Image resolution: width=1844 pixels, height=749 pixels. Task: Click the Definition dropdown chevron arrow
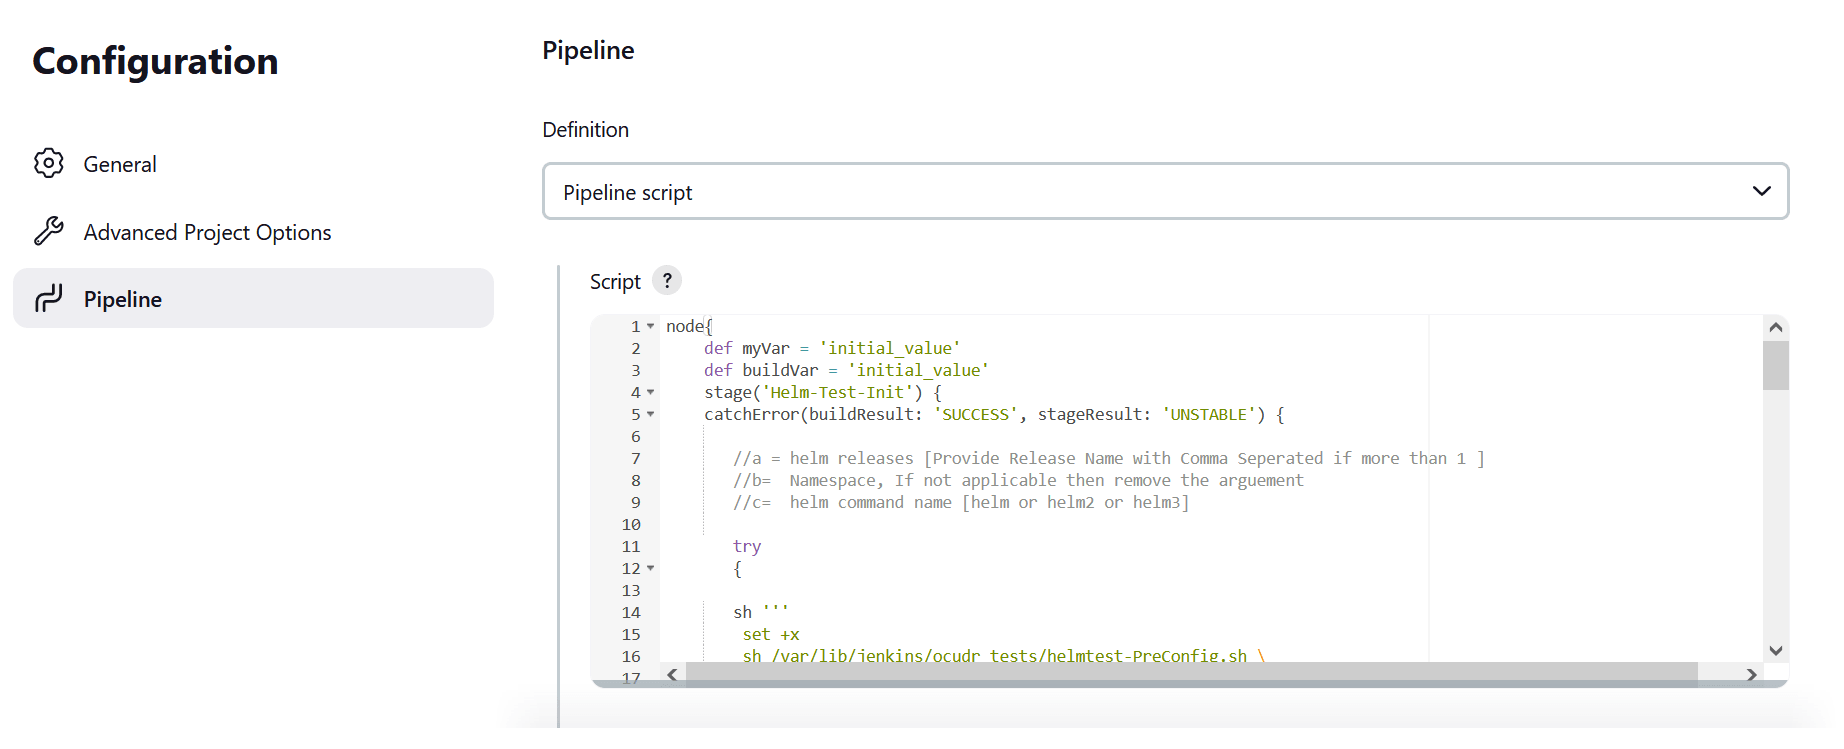click(x=1762, y=191)
